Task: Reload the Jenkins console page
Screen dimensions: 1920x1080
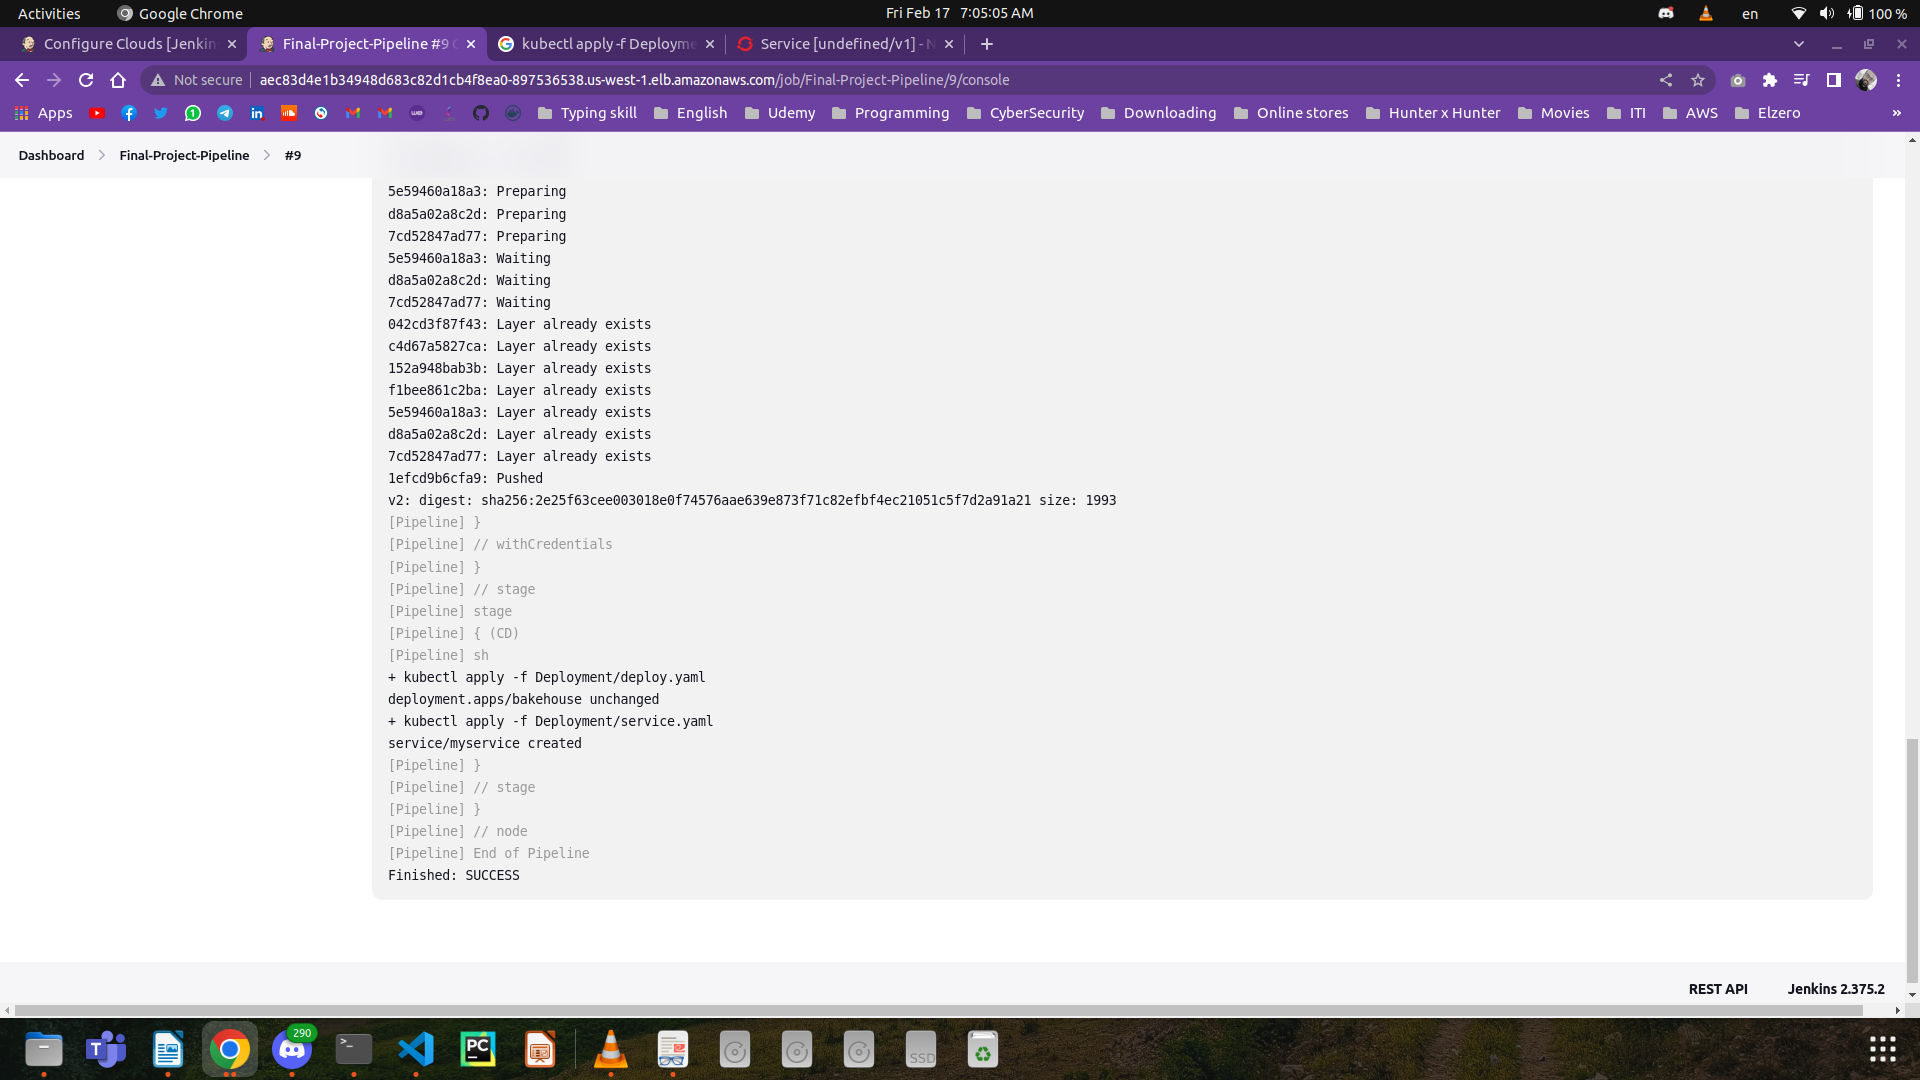Action: point(86,80)
